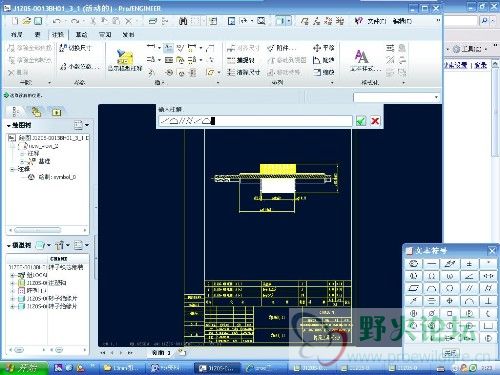Screen dimensions: 500x375
Task: Open the text style AA tool
Action: pos(362,60)
